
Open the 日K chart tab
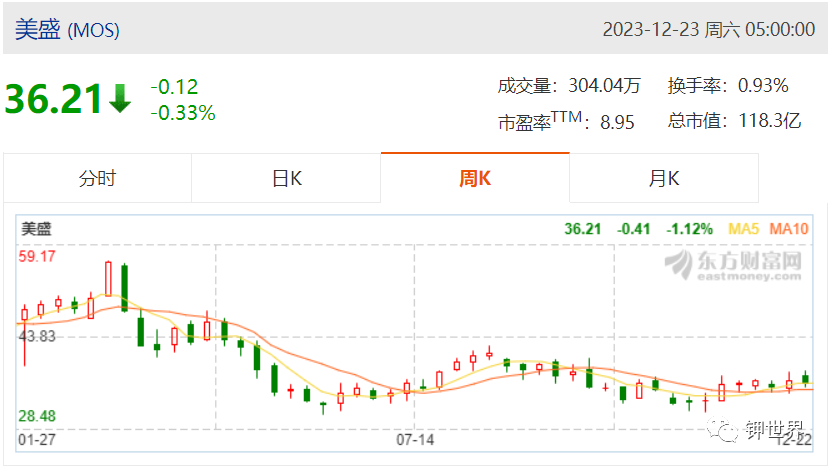pyautogui.click(x=286, y=178)
